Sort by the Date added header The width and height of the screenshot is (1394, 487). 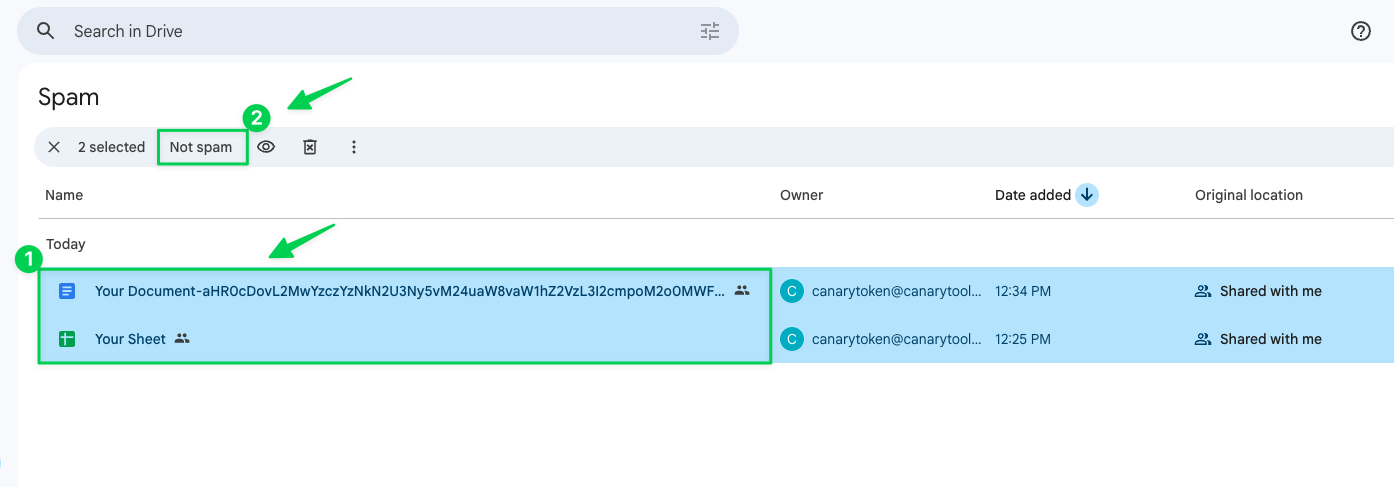[1032, 195]
